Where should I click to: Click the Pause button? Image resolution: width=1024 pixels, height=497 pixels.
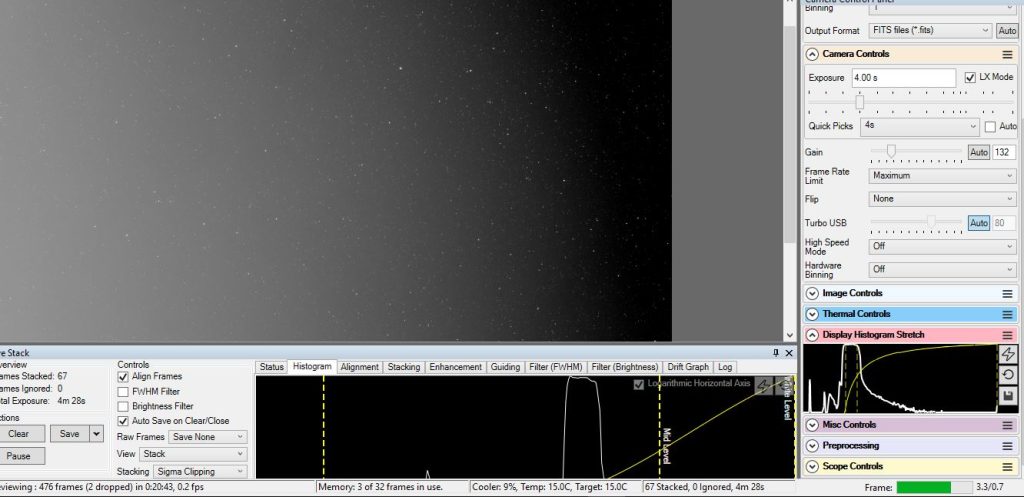click(x=18, y=456)
